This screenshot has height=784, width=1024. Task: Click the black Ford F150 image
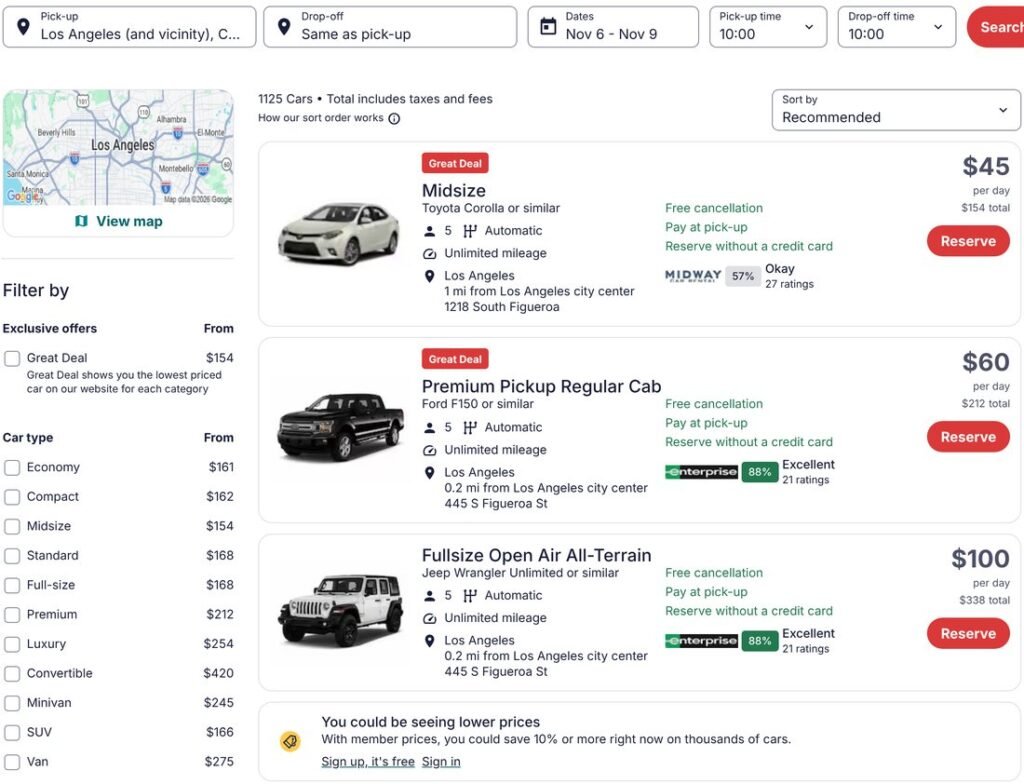click(x=340, y=427)
